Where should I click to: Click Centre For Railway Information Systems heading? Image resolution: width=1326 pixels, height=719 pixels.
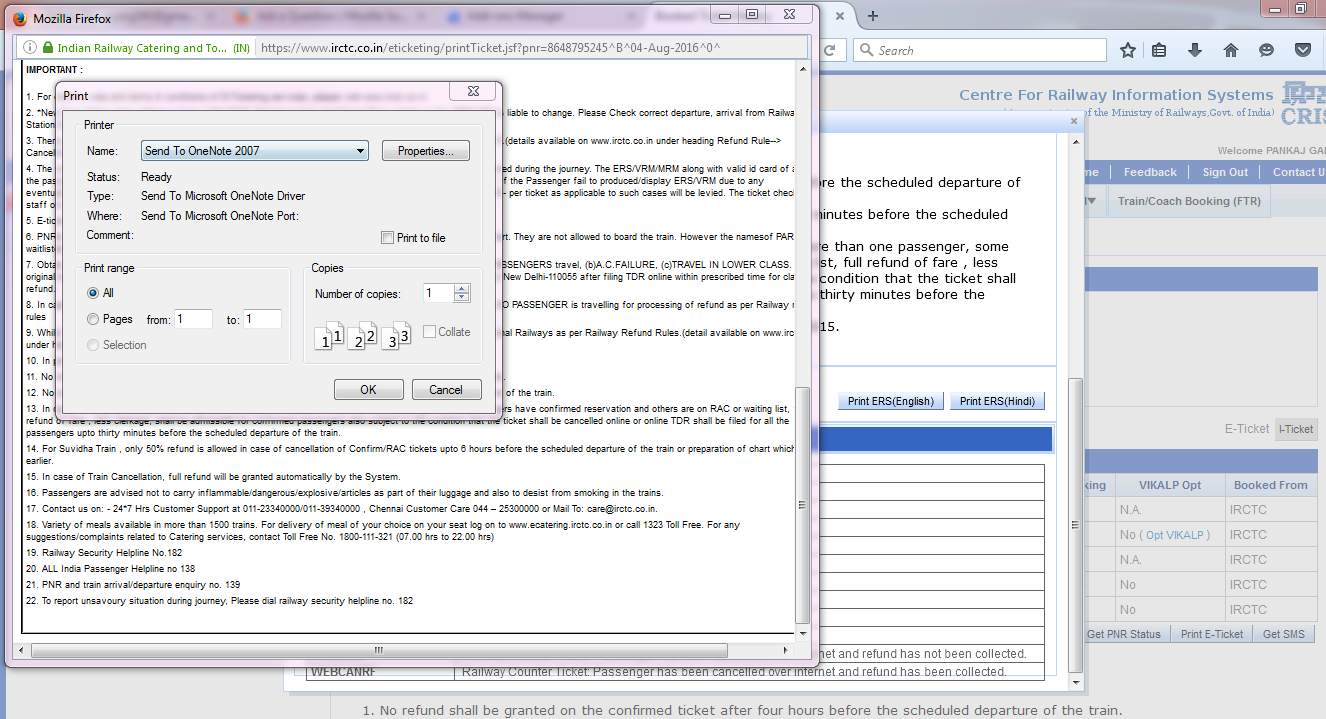tap(1116, 95)
